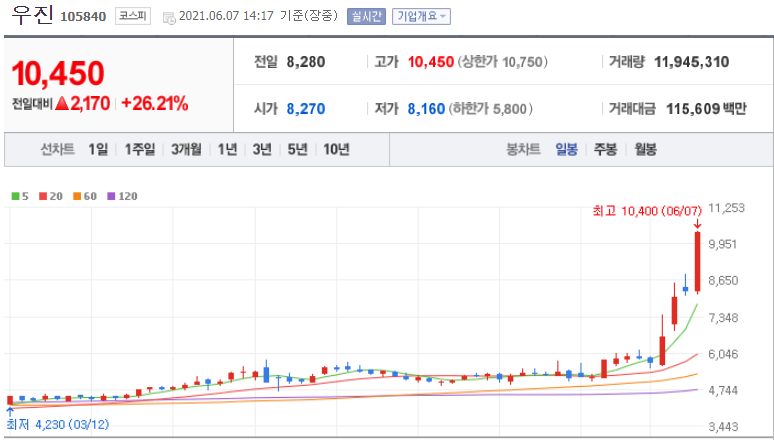Image resolution: width=774 pixels, height=440 pixels.
Task: Select the 3개월 line chart tab
Action: coord(186,149)
